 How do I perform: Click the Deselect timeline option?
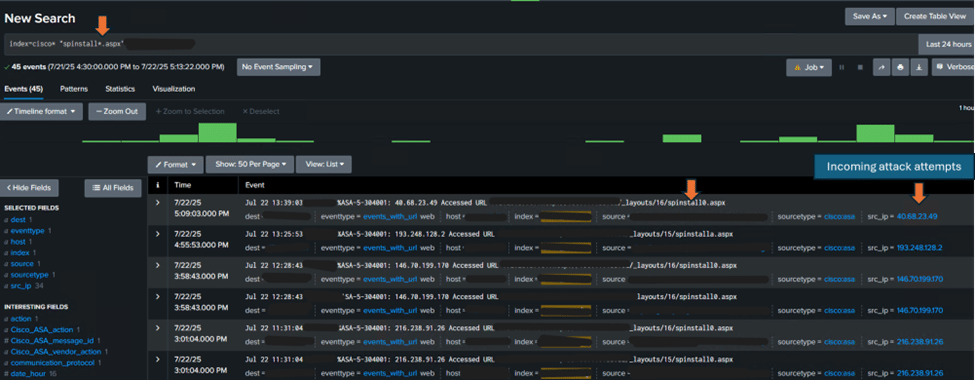261,111
